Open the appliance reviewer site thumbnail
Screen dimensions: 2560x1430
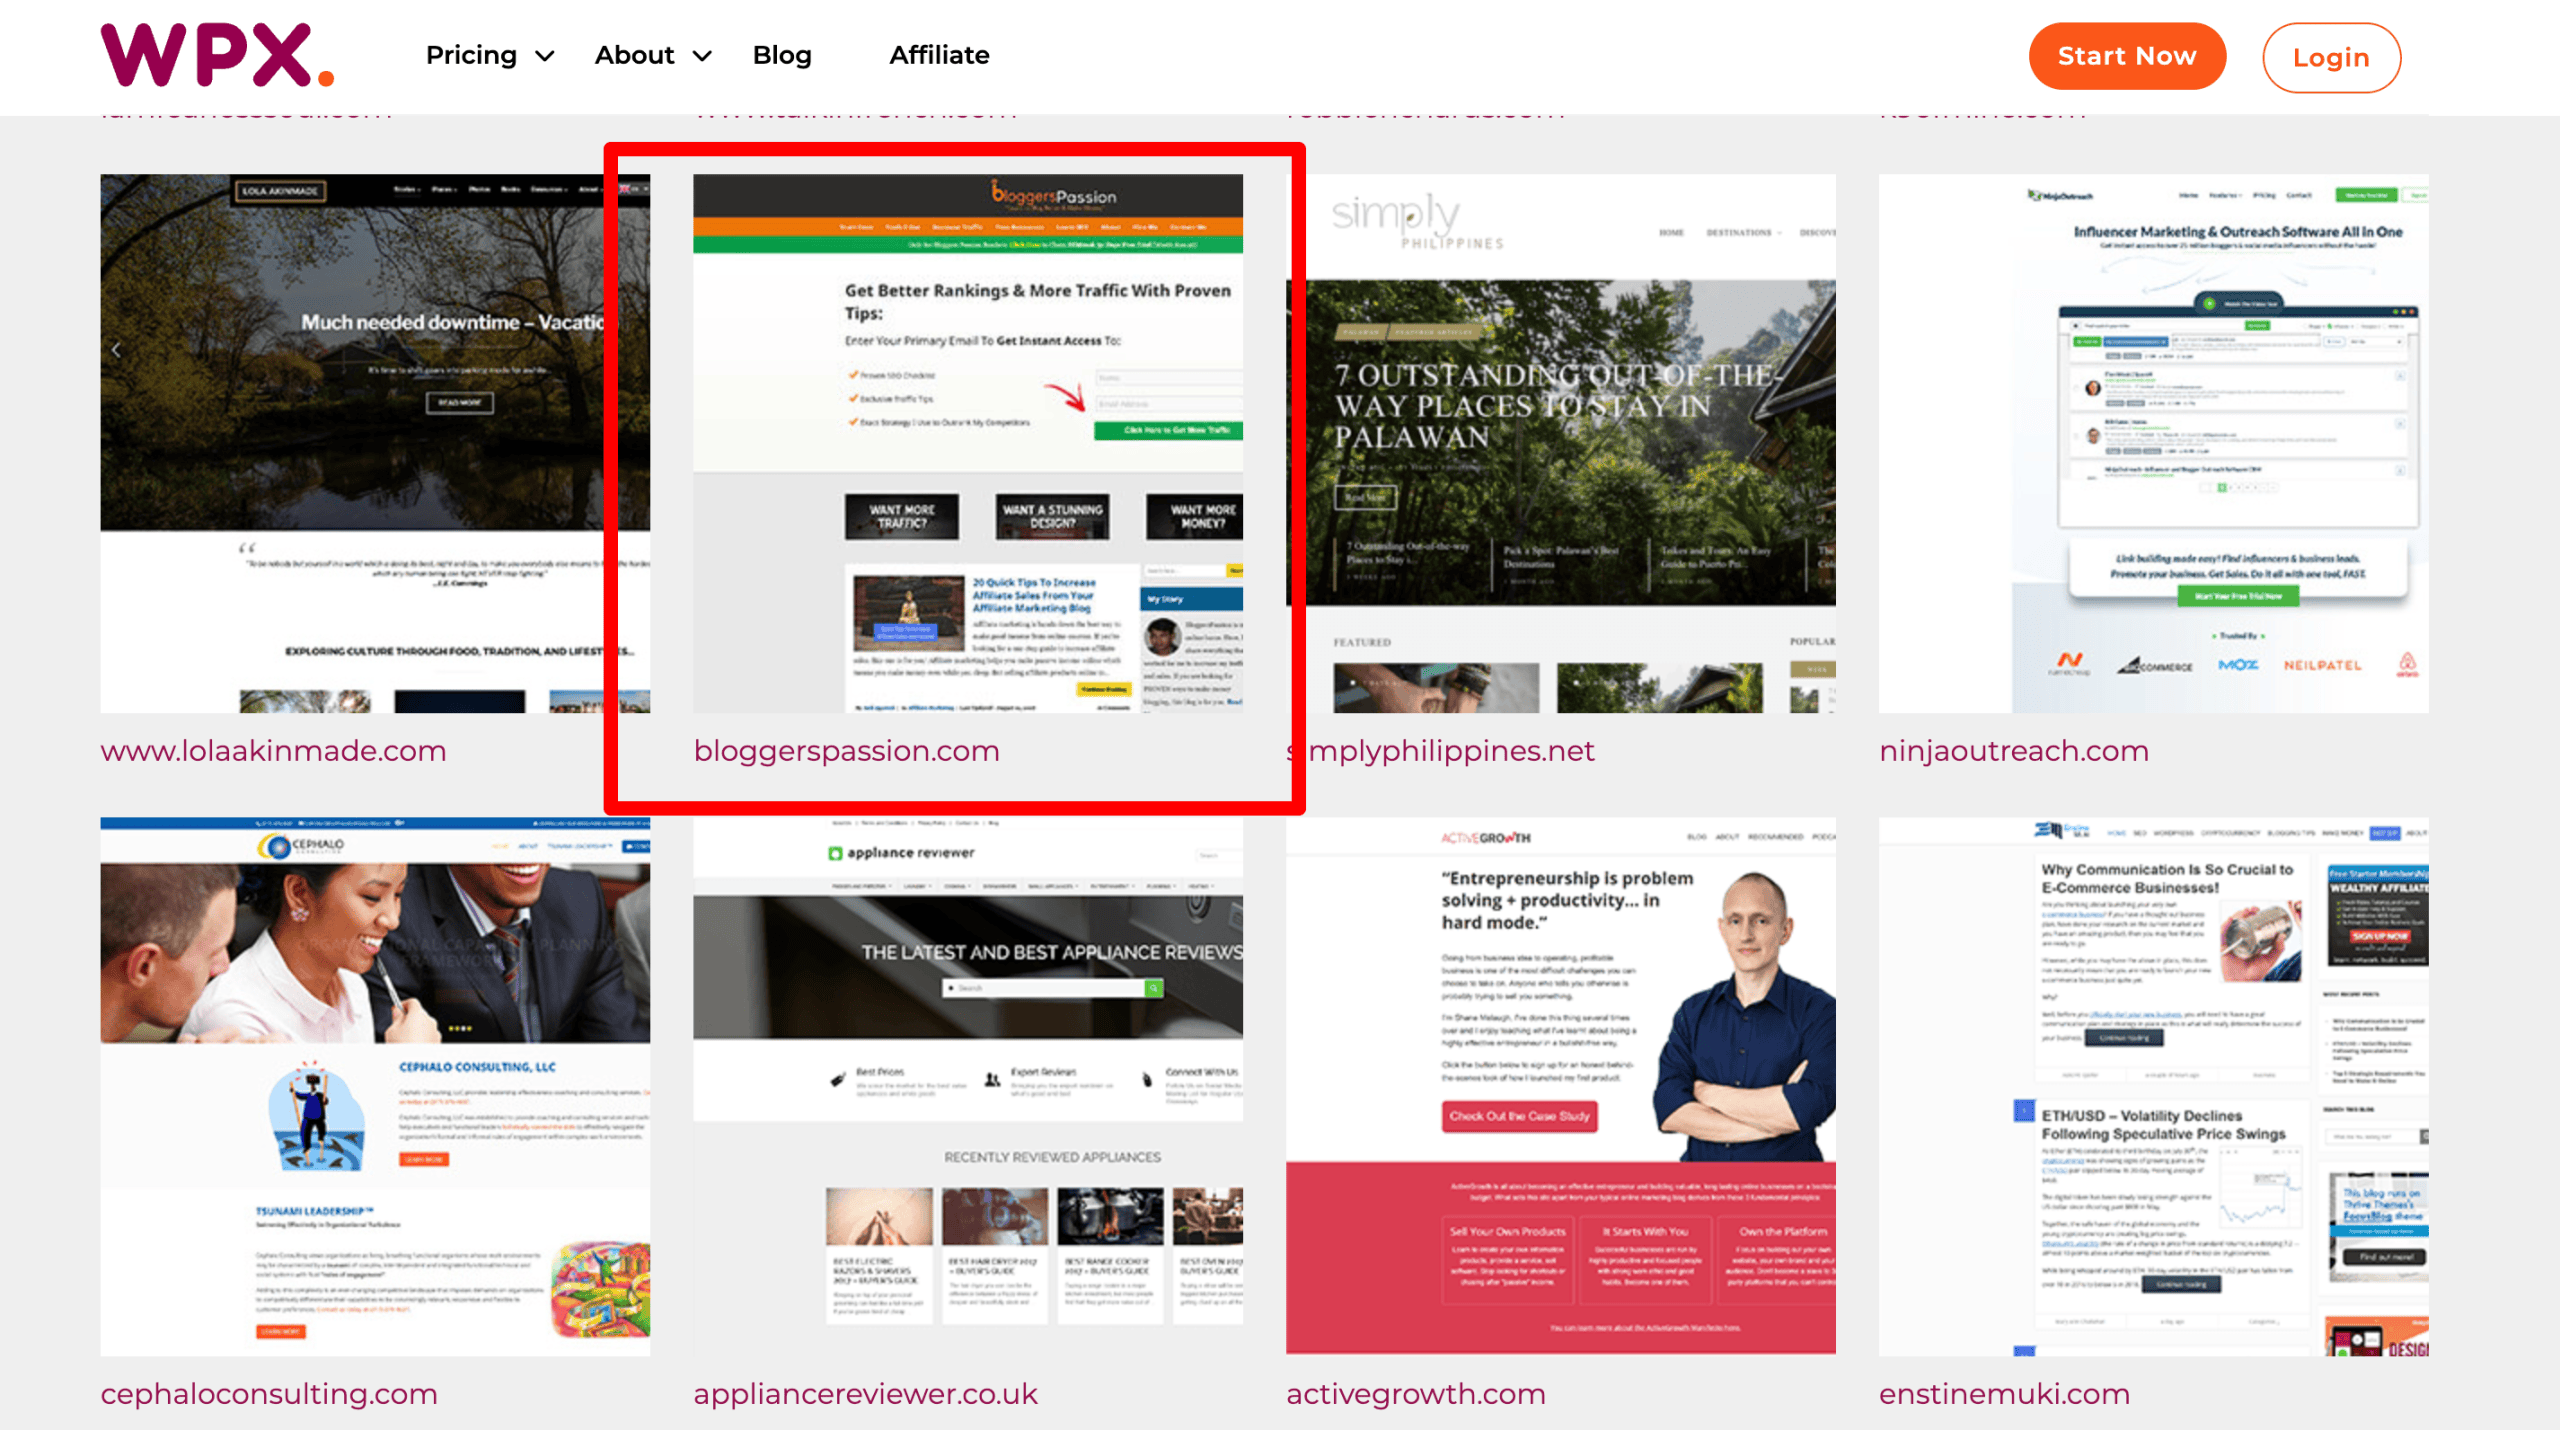(x=967, y=1086)
